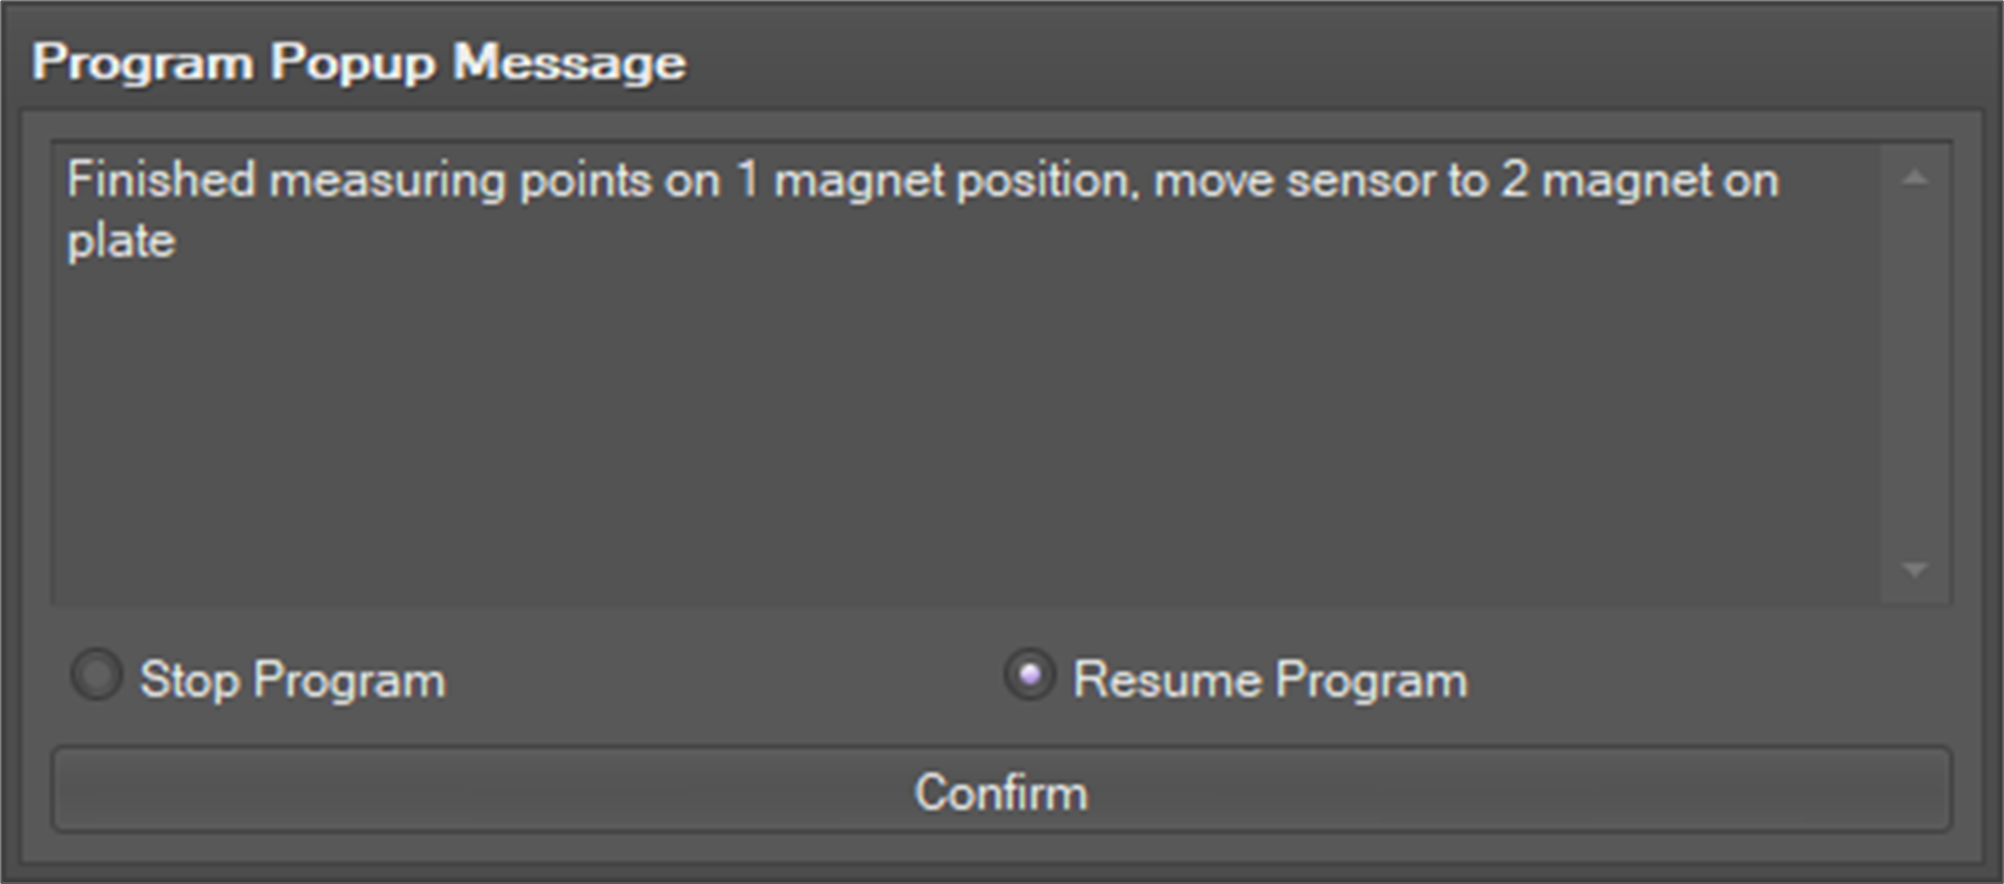Image resolution: width=2004 pixels, height=884 pixels.
Task: Click the "Stop Program" label text
Action: click(x=292, y=680)
